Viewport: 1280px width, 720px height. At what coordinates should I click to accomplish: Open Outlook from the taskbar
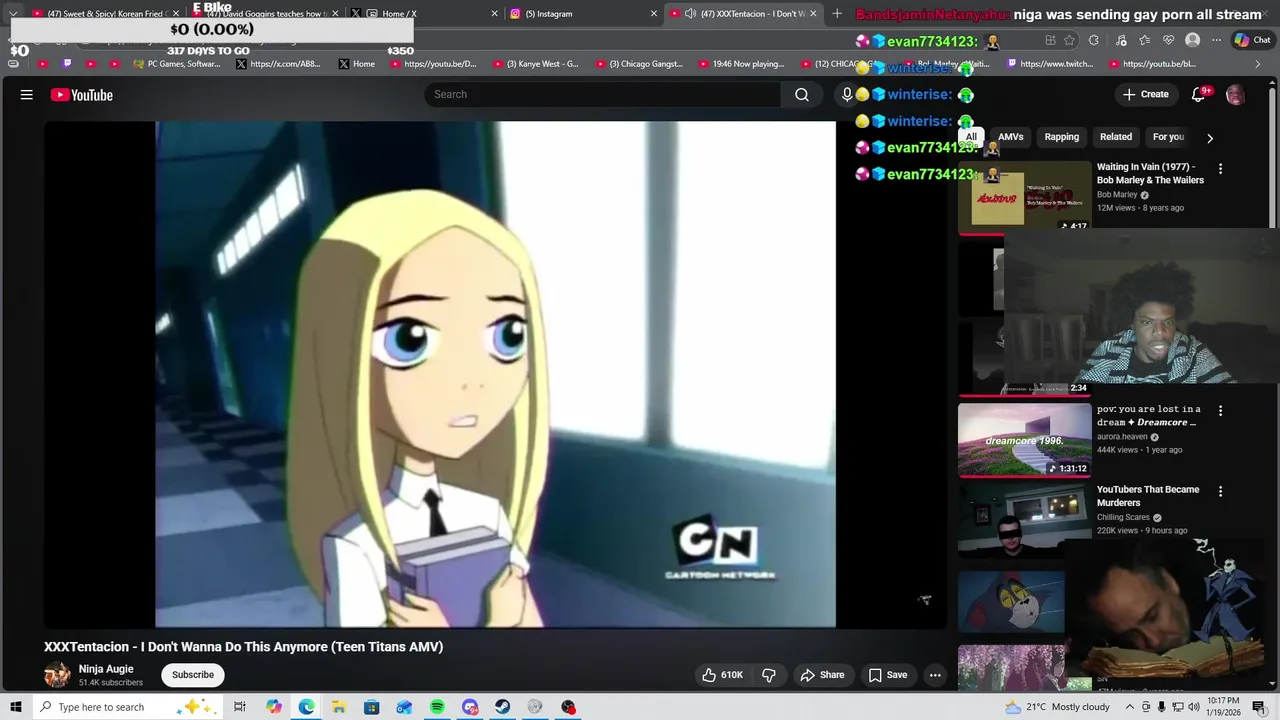(x=404, y=707)
